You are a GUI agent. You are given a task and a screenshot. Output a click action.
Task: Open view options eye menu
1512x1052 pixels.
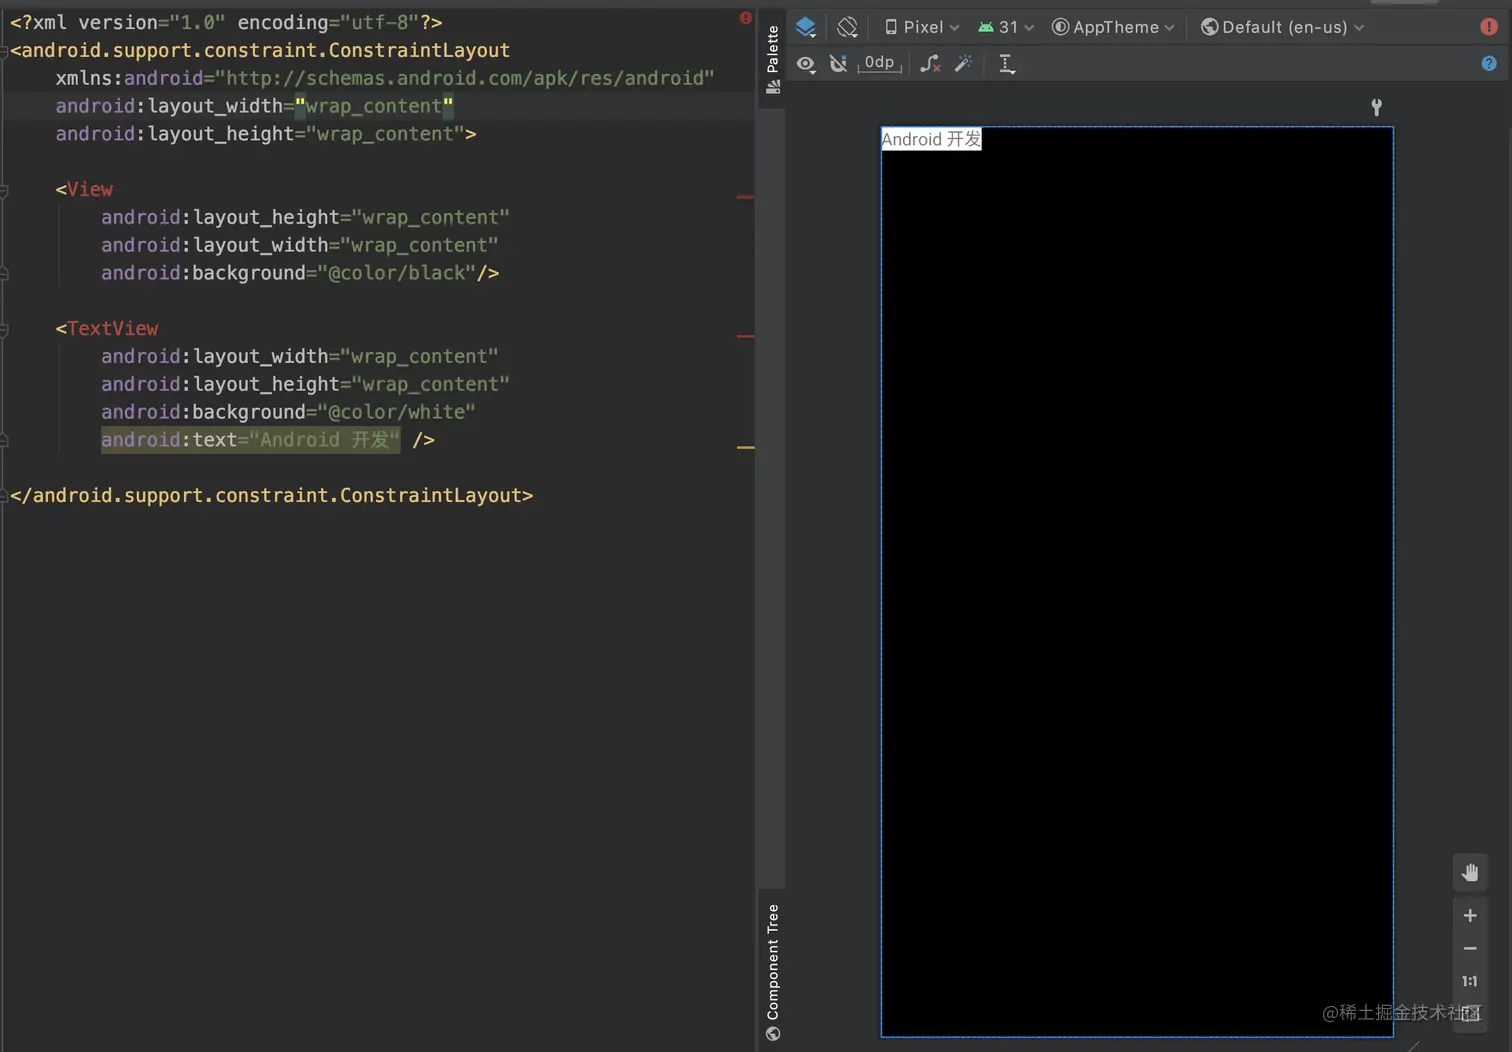(806, 64)
